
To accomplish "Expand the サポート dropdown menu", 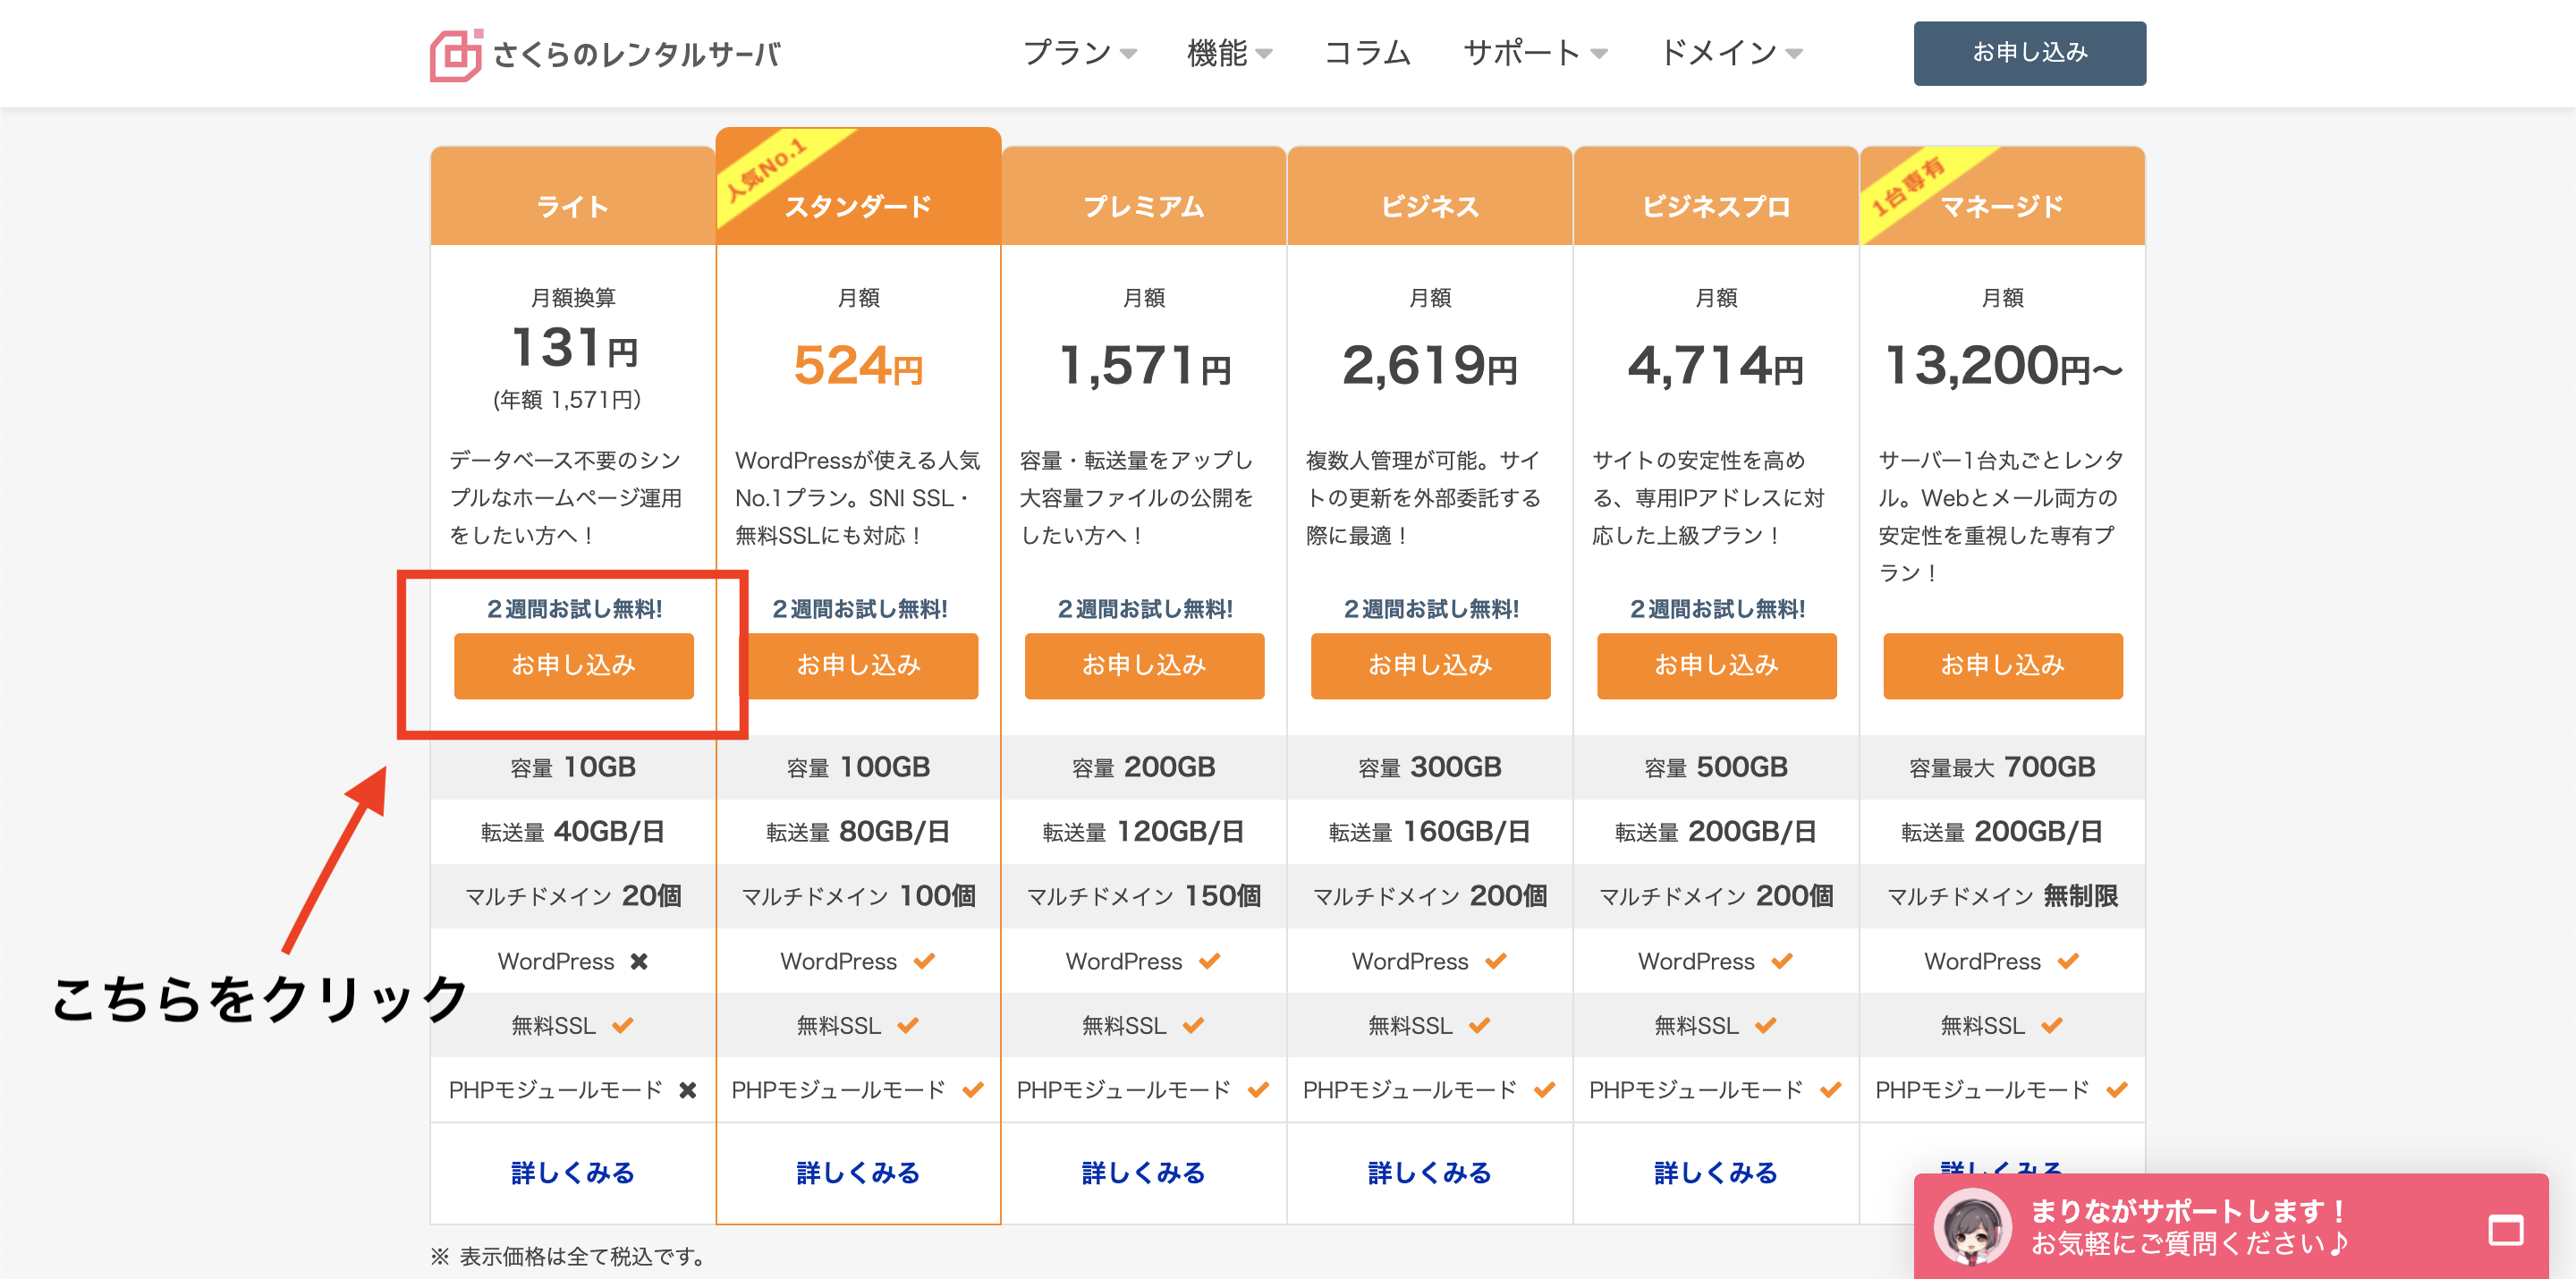I will 1535,53.
